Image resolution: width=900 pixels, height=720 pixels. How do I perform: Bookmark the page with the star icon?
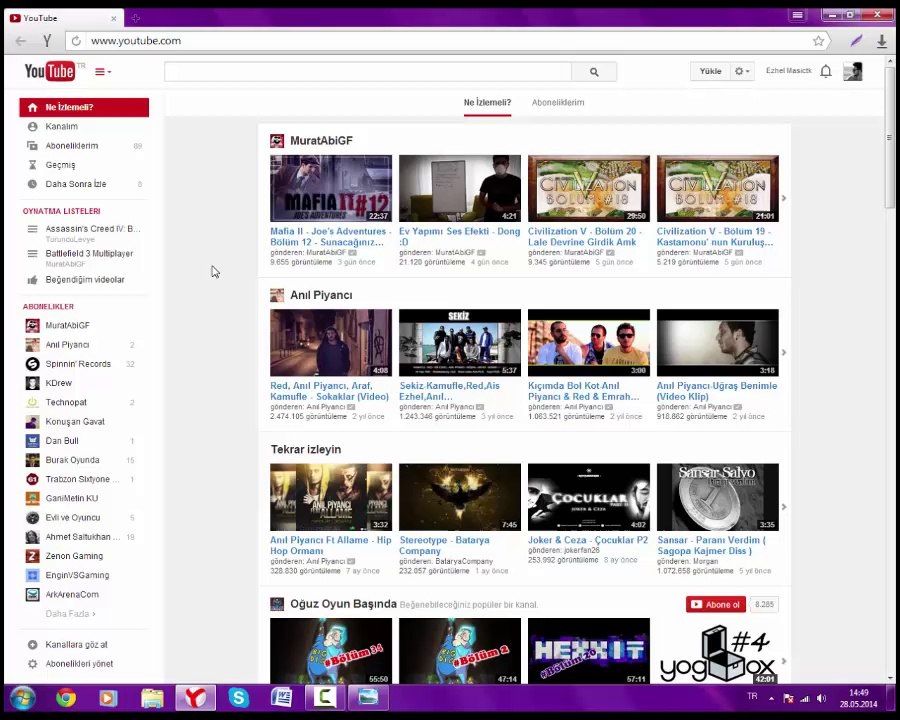click(818, 41)
